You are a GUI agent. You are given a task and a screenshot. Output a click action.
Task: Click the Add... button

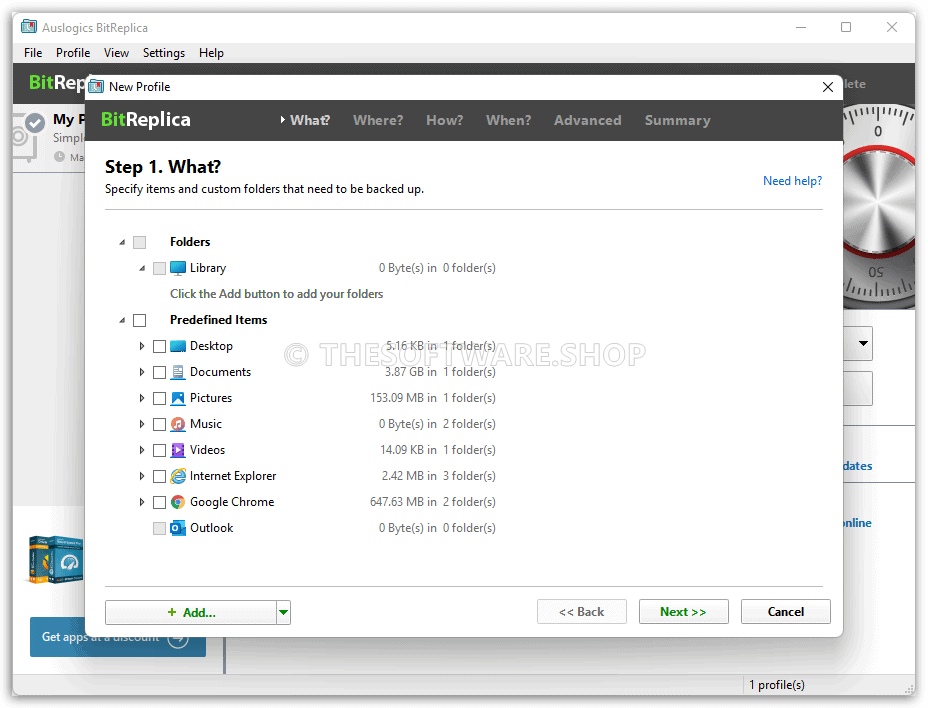tap(191, 613)
